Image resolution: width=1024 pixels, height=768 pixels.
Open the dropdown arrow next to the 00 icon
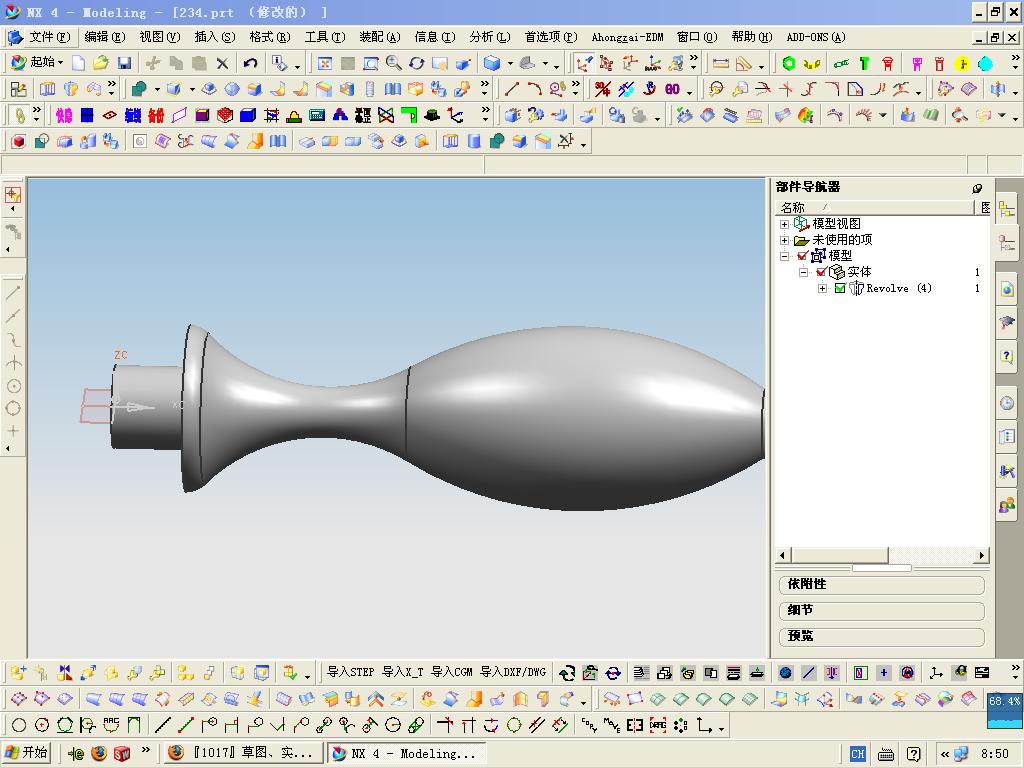[x=689, y=91]
